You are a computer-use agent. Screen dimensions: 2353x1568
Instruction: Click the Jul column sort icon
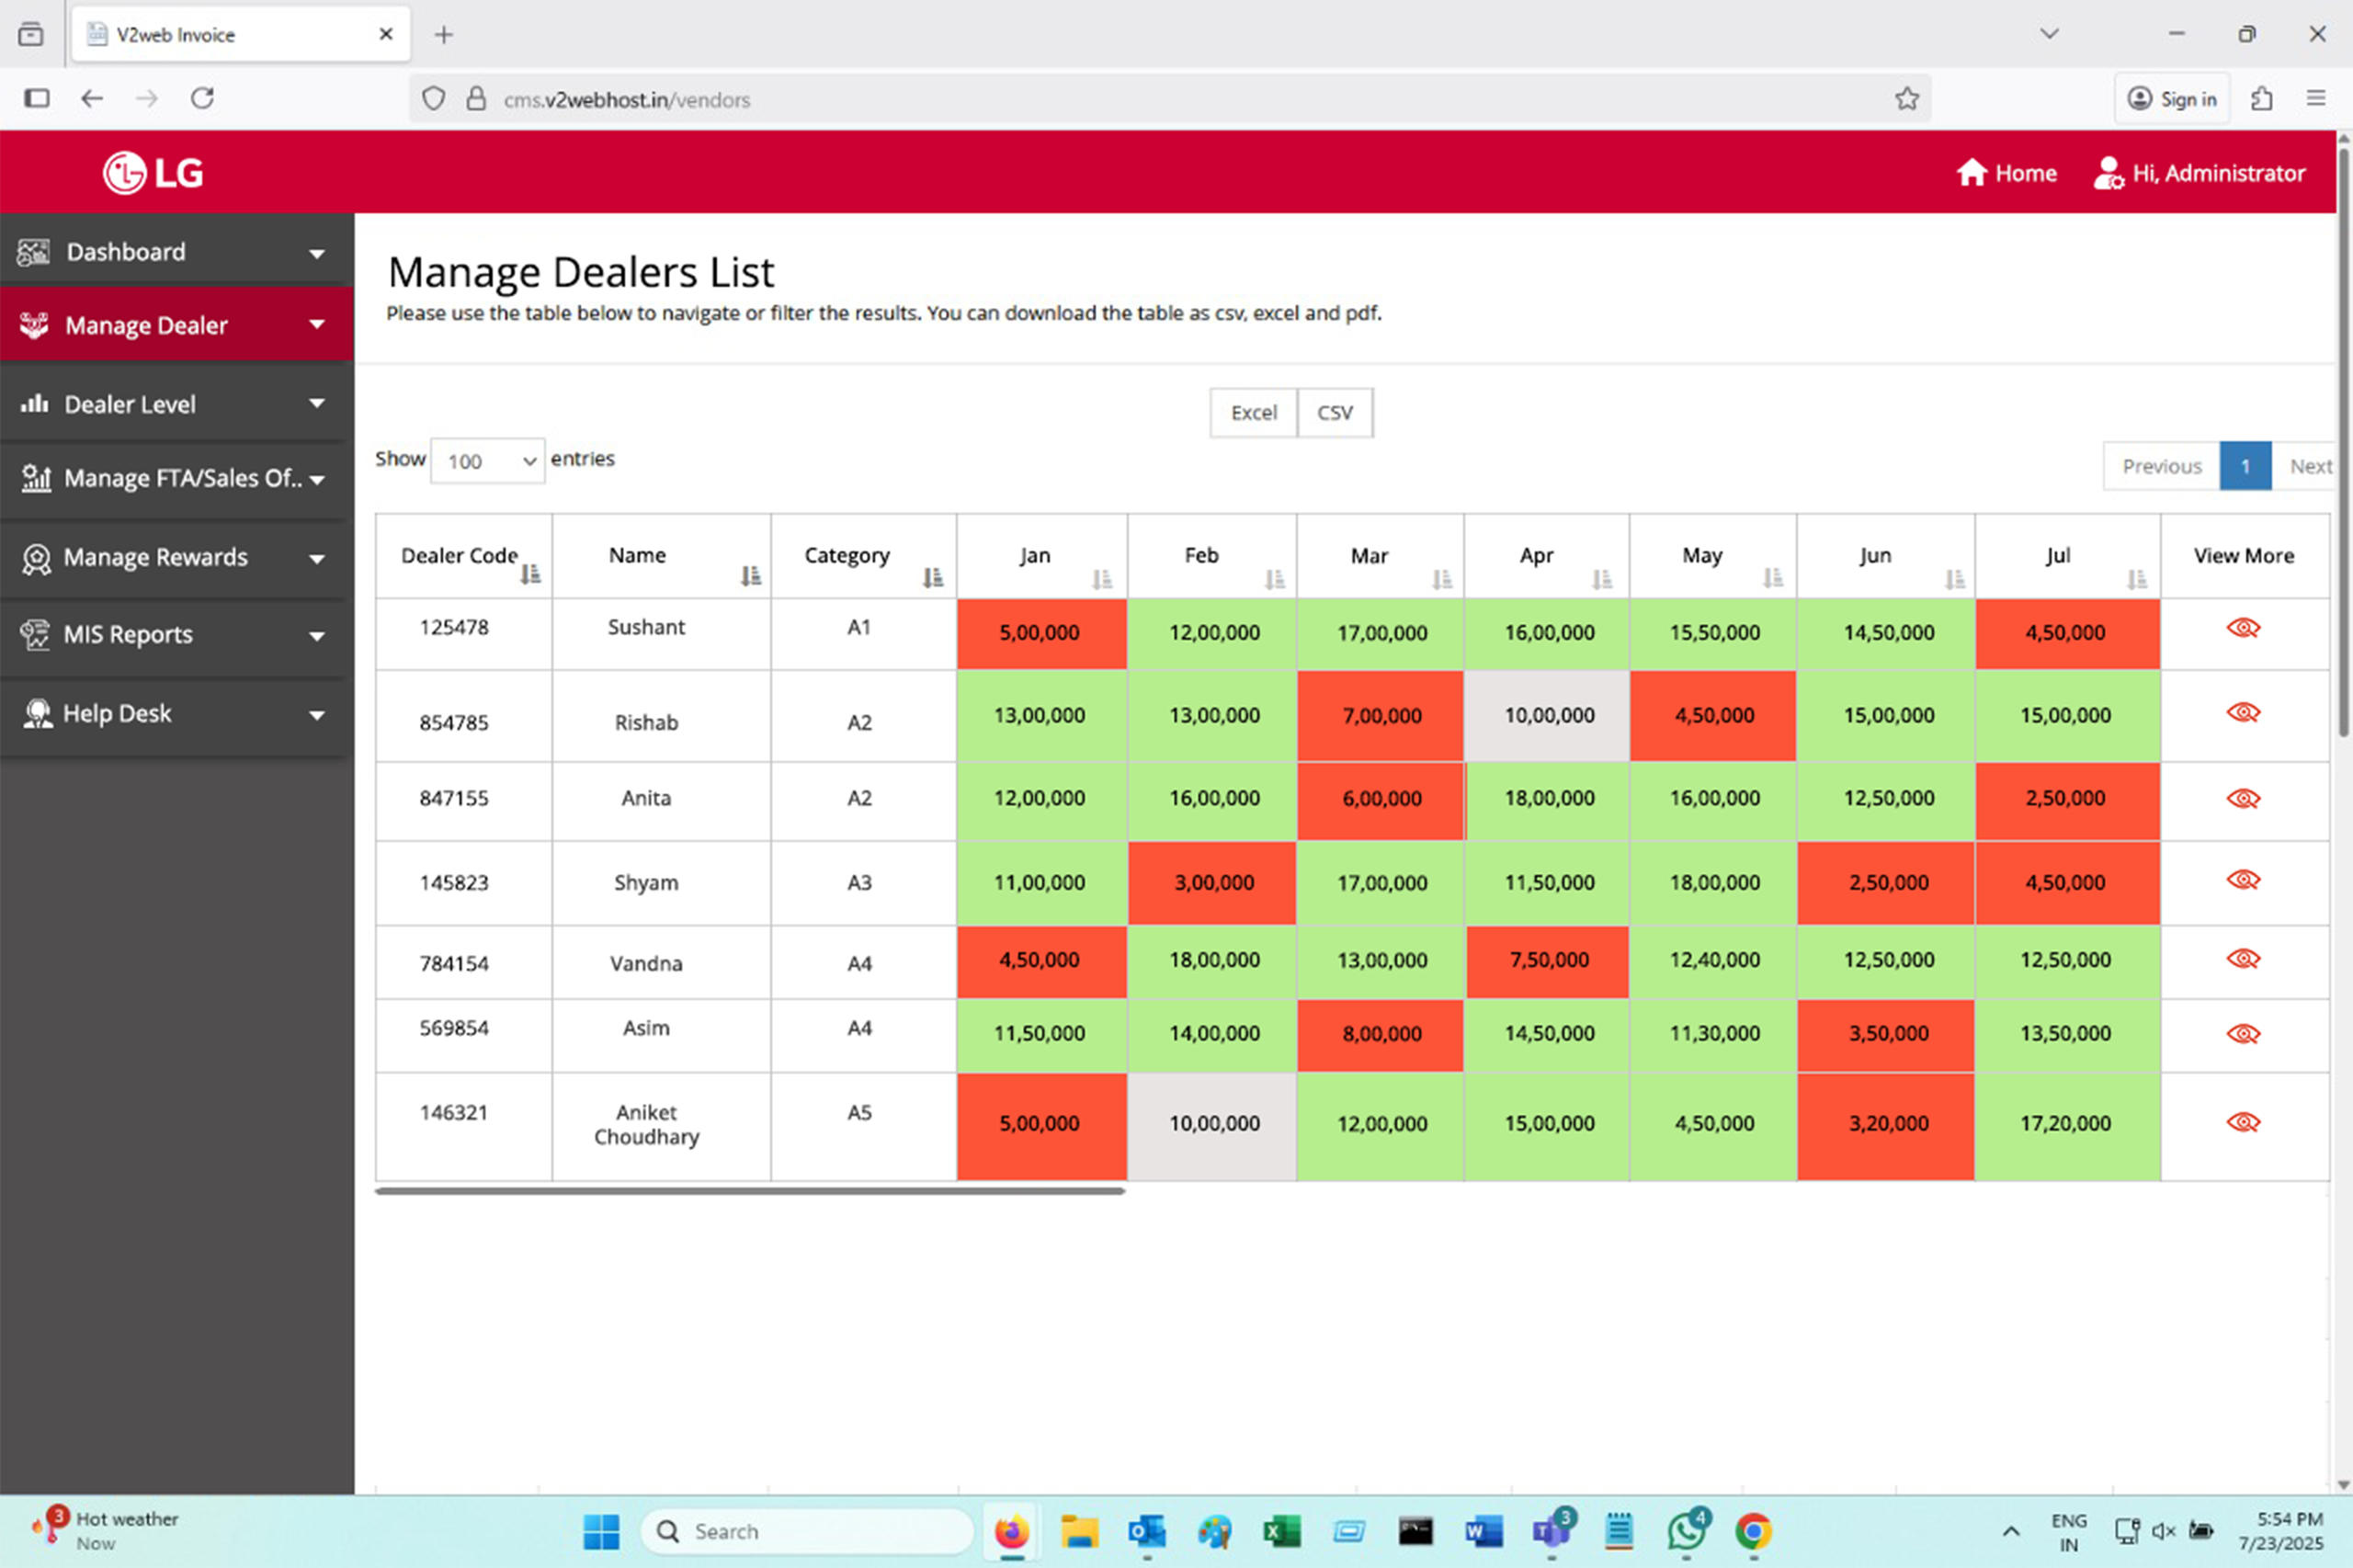tap(2136, 579)
